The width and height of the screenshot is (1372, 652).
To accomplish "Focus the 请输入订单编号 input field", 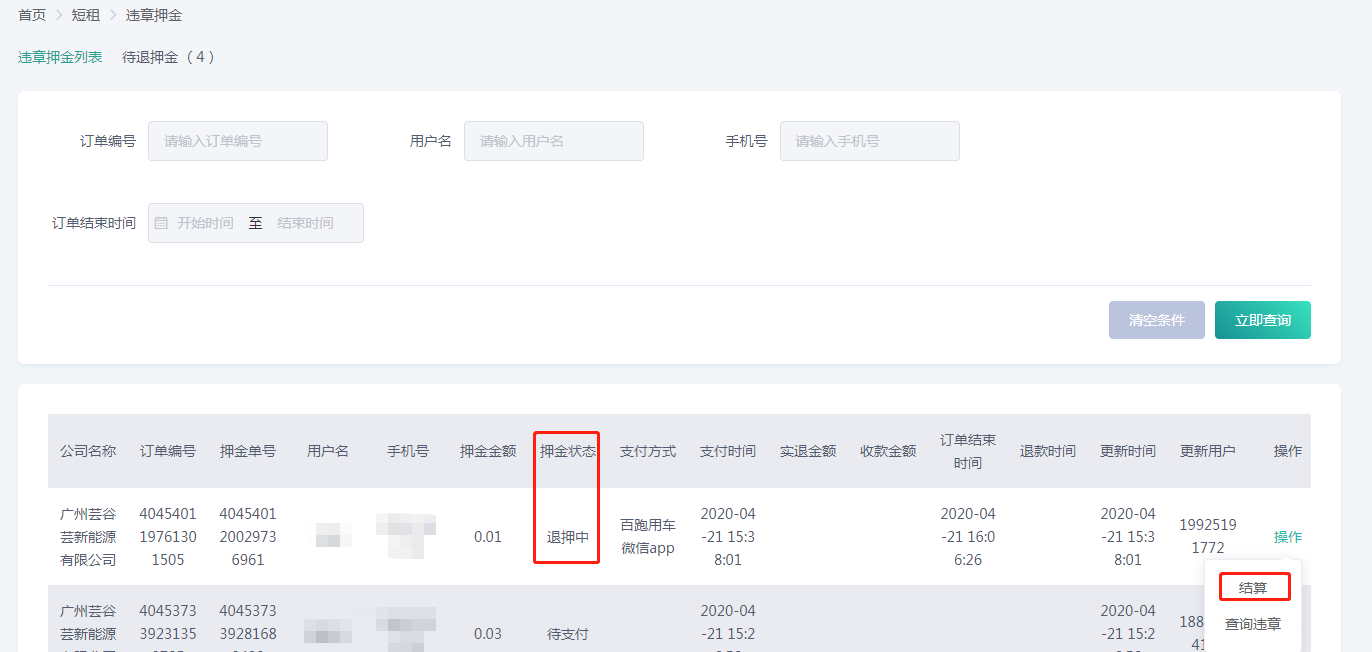I will point(238,141).
